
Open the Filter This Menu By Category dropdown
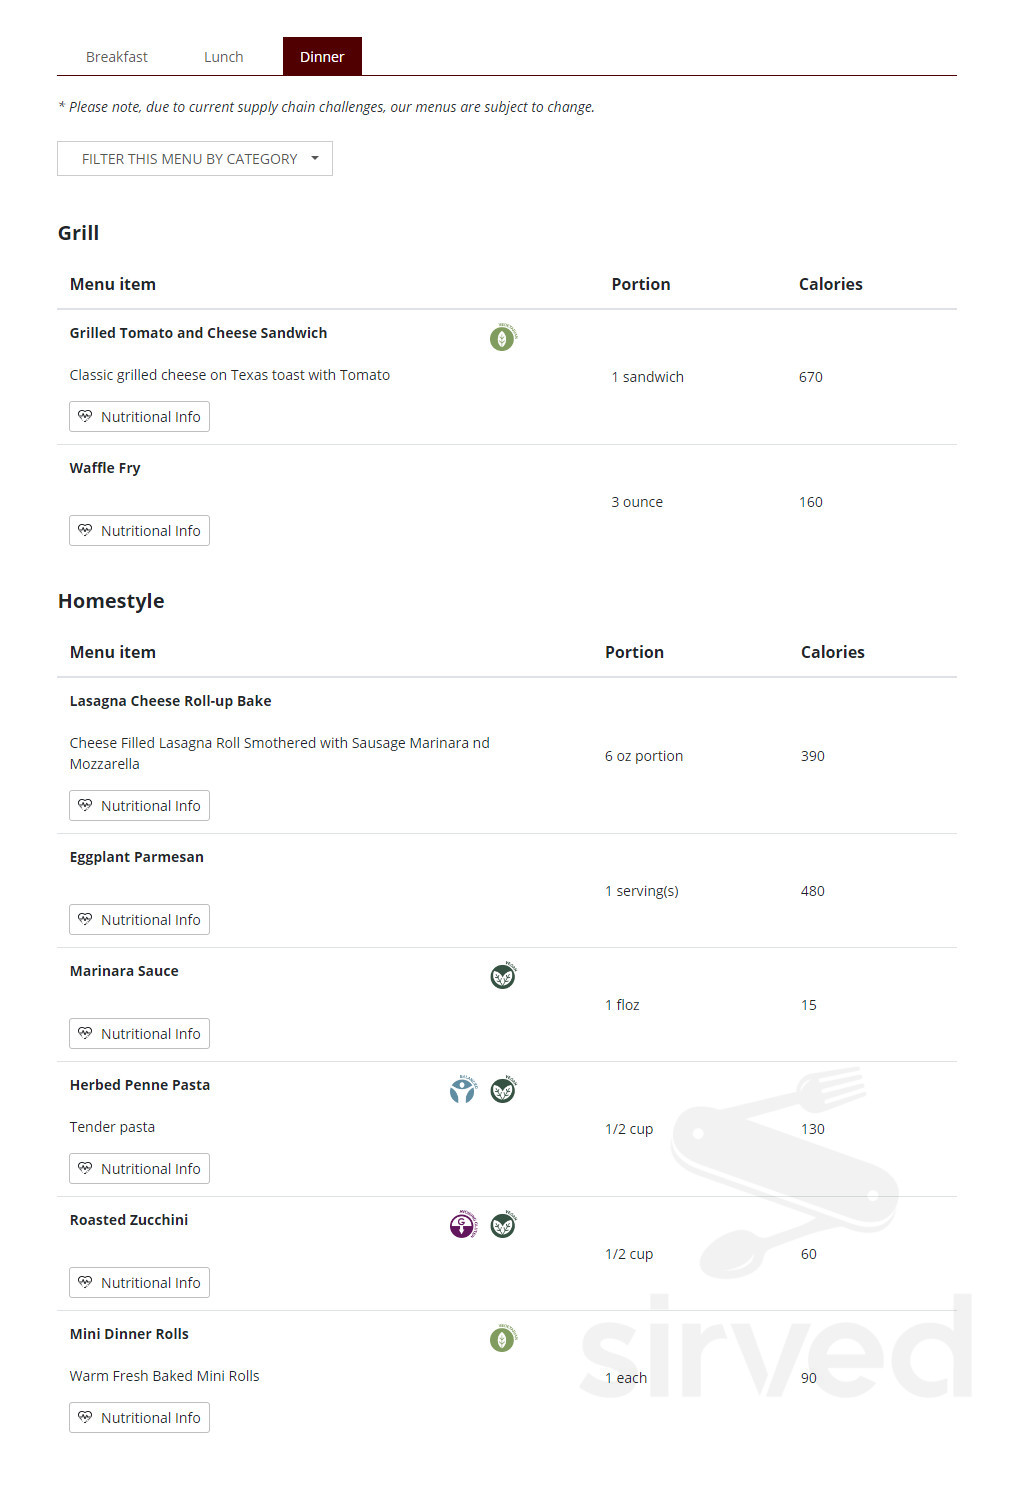[x=195, y=159]
